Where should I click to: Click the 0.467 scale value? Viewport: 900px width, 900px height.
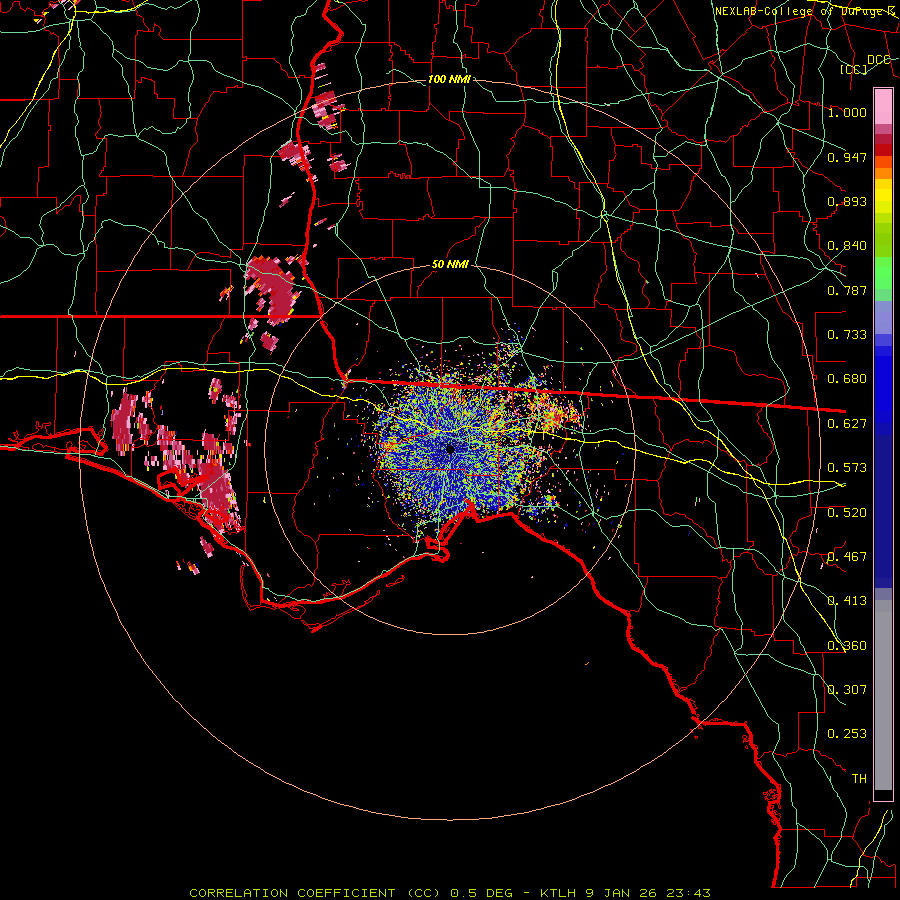click(x=847, y=557)
